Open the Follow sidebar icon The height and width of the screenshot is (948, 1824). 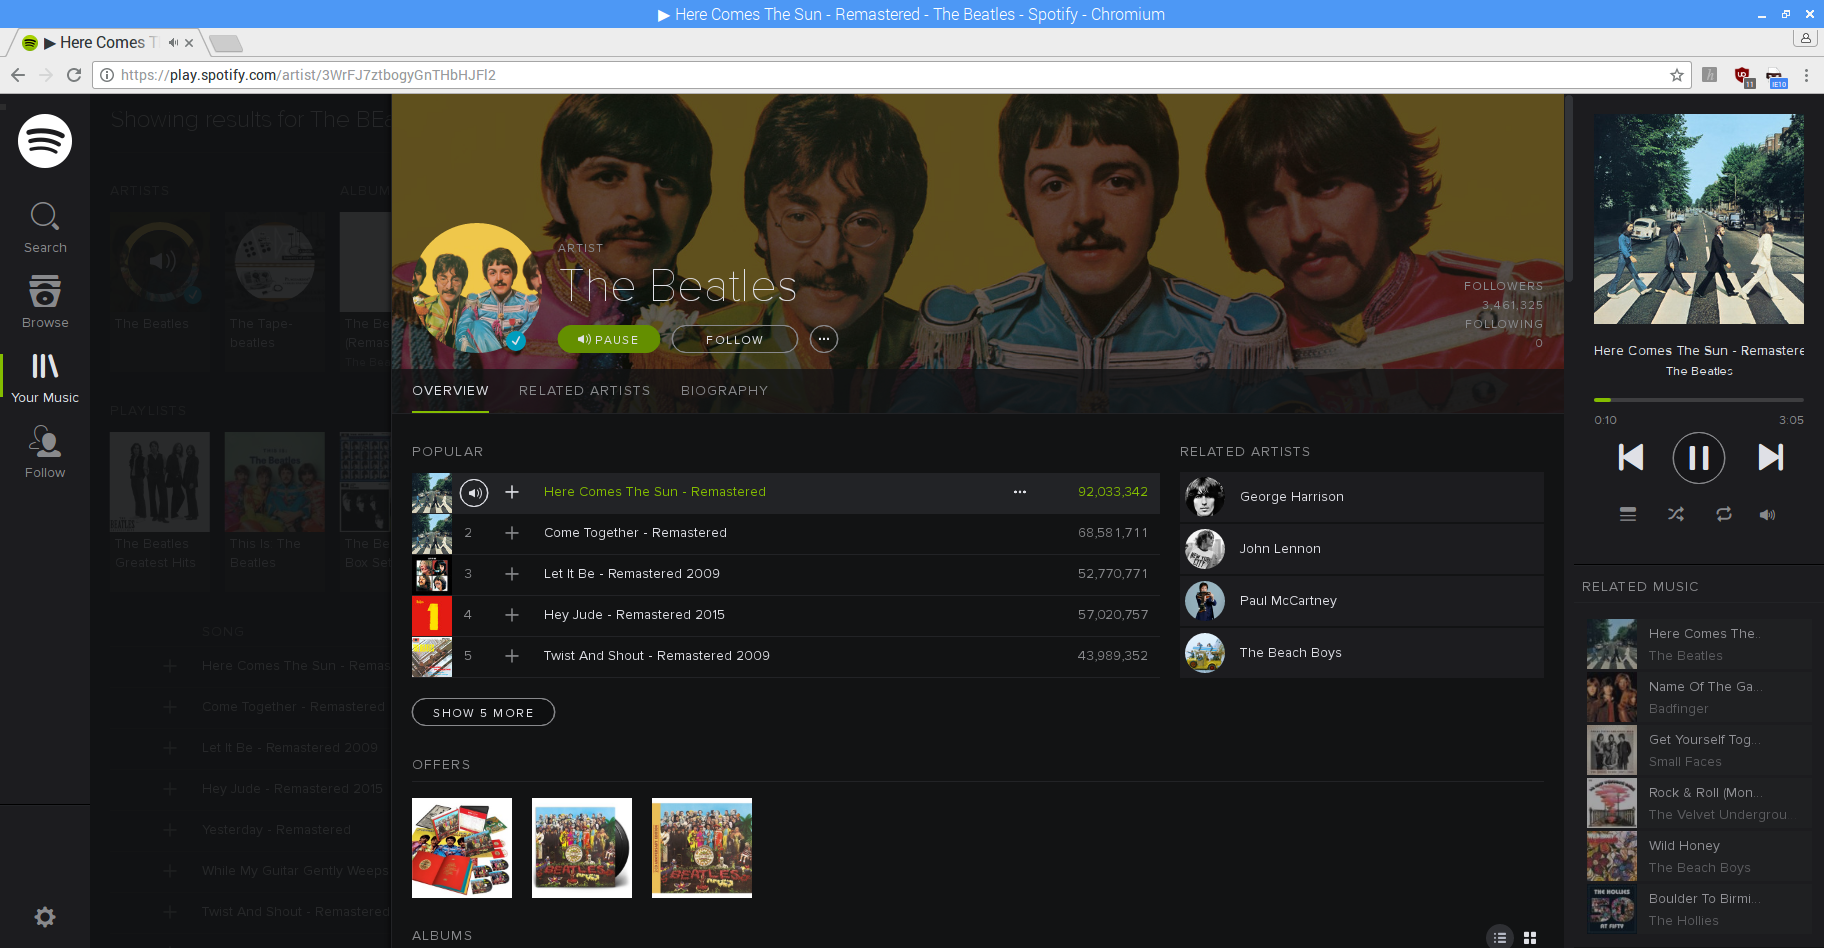click(45, 452)
